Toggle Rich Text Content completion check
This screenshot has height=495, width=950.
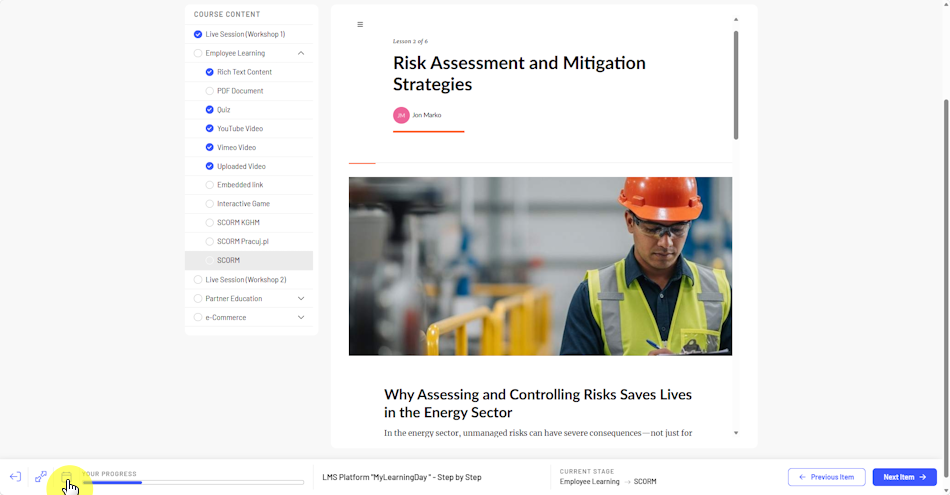[x=210, y=72]
